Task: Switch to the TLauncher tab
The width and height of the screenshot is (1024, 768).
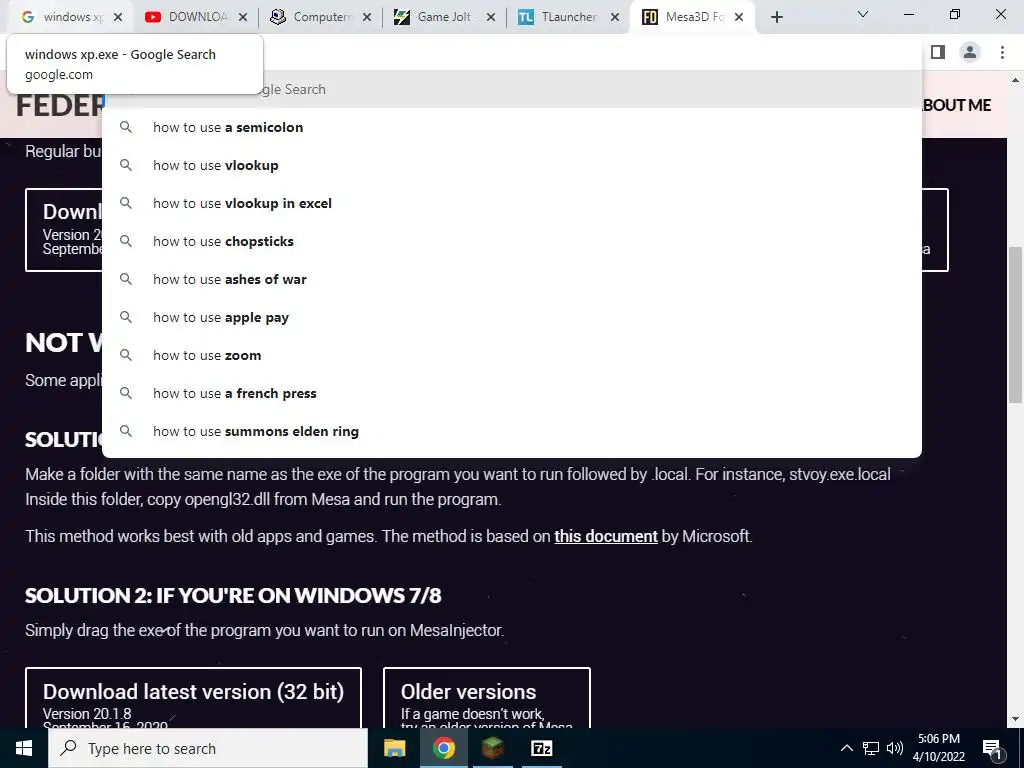Action: [566, 17]
